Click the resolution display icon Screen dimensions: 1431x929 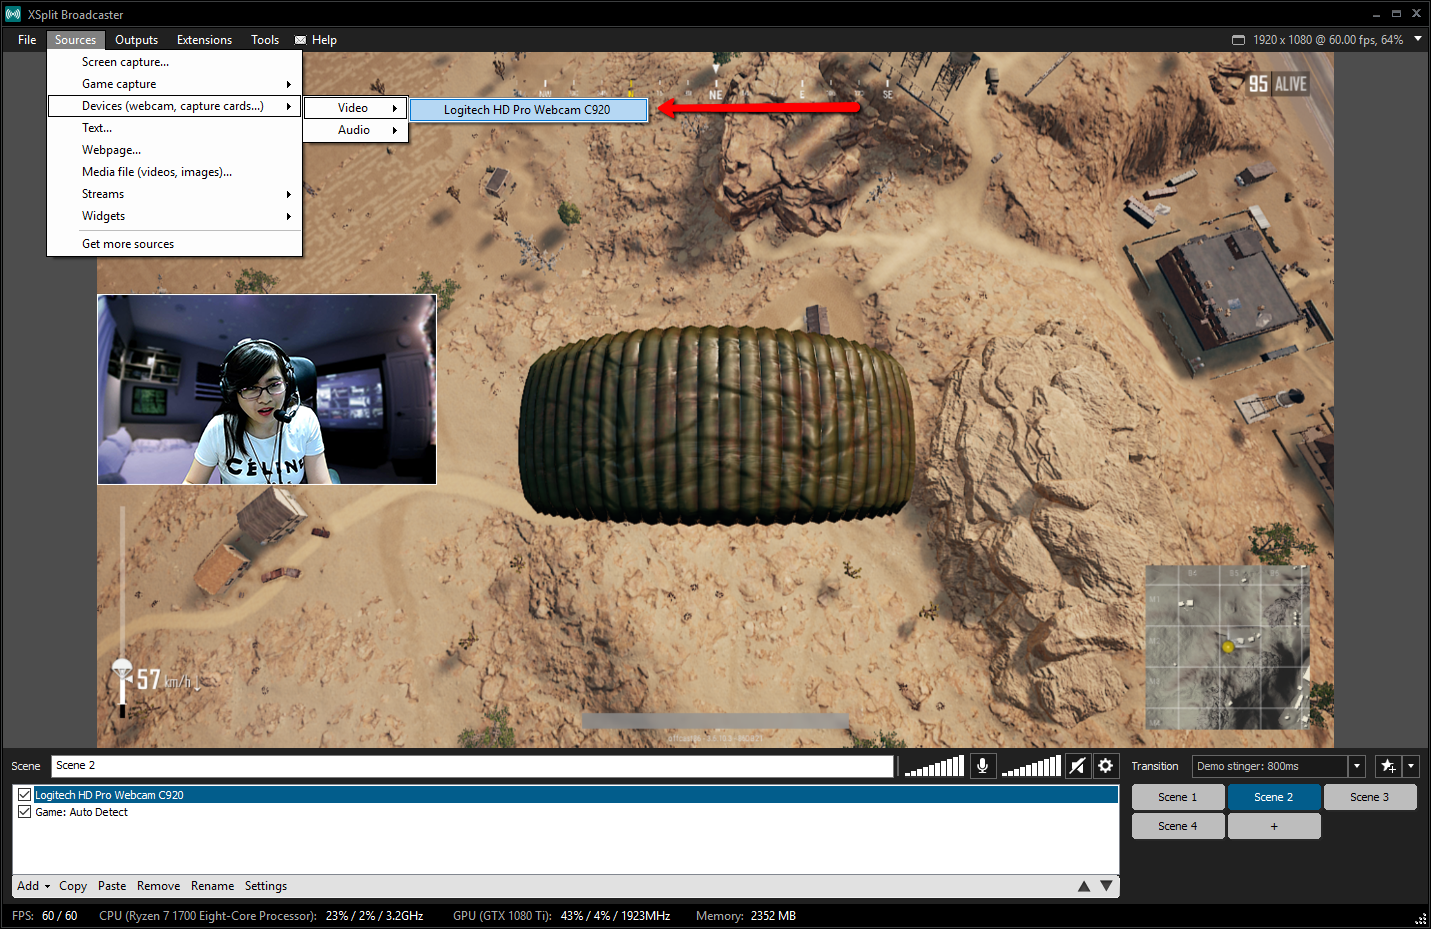1239,40
